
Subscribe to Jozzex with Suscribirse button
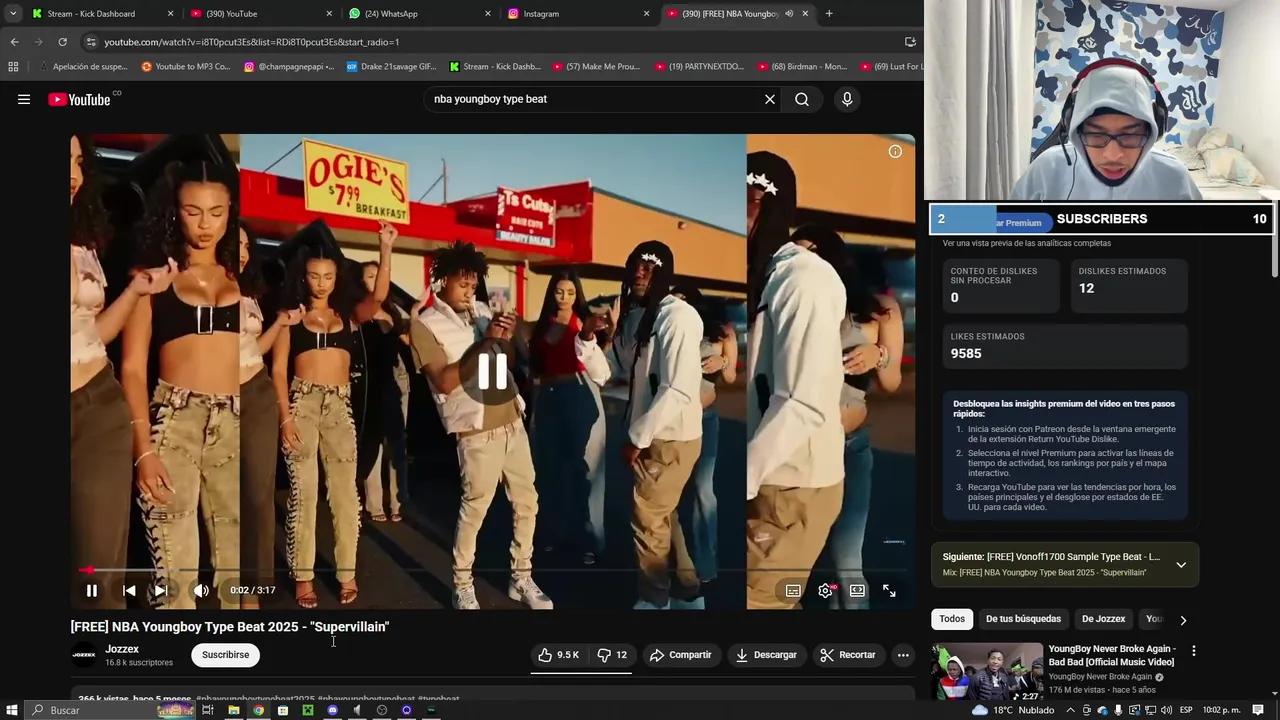[x=226, y=655]
